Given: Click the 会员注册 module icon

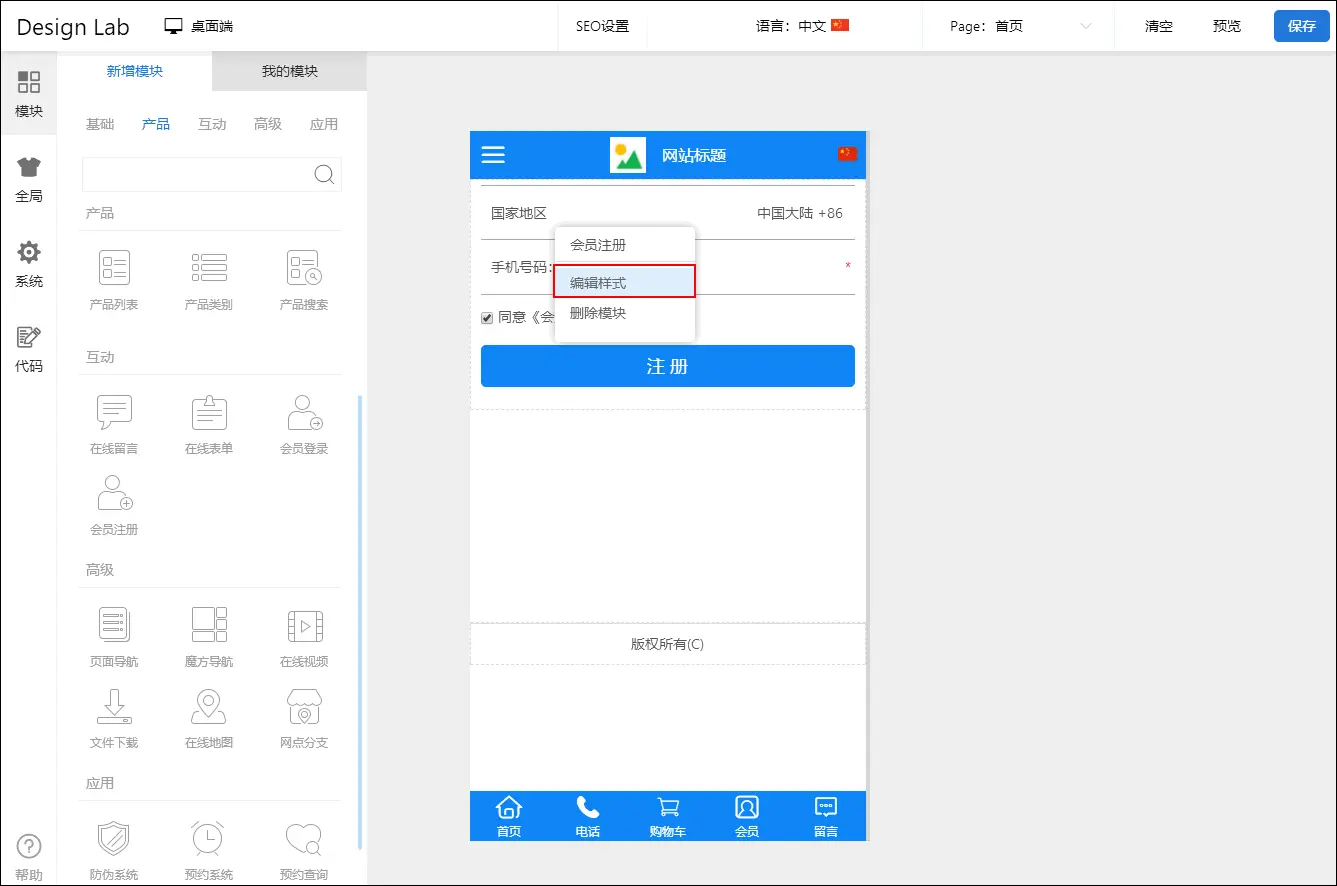Looking at the screenshot, I should tap(114, 493).
